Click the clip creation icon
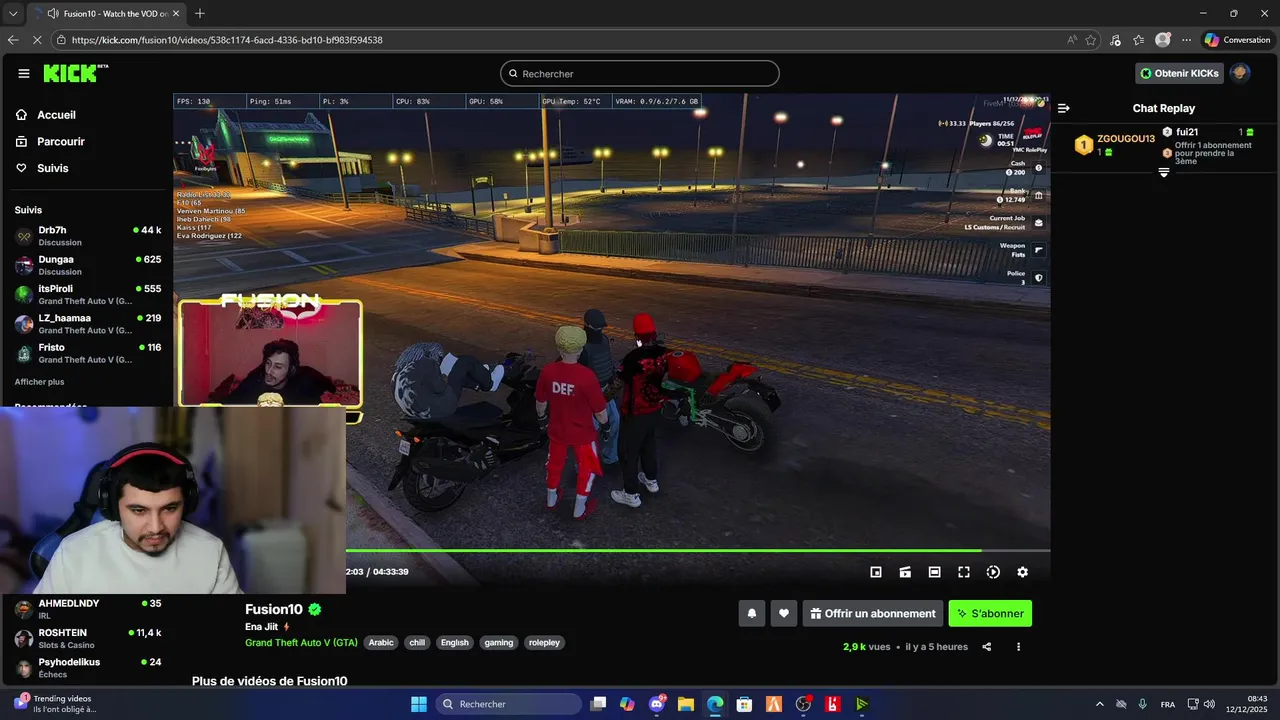The width and height of the screenshot is (1280, 720). click(905, 572)
